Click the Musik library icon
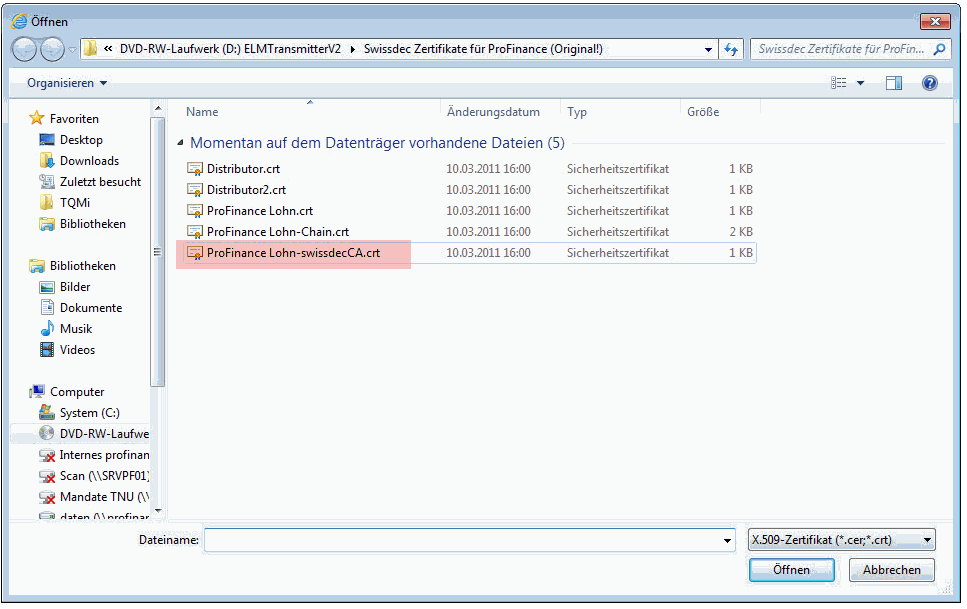The height and width of the screenshot is (609, 967). coord(46,329)
